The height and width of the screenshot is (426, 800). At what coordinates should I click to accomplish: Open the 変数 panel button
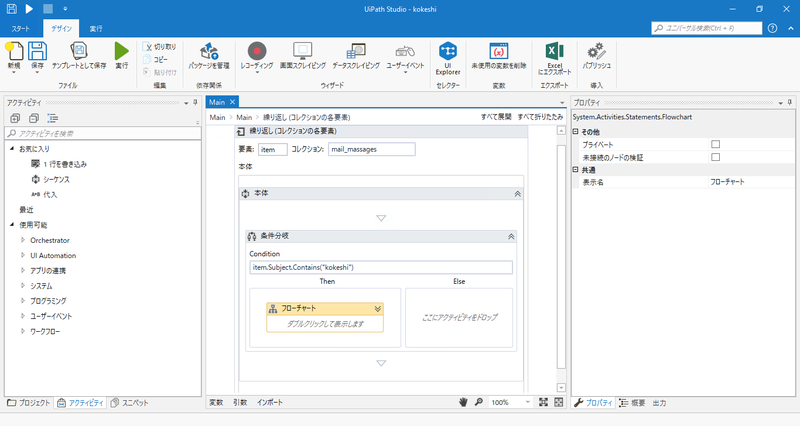[216, 402]
